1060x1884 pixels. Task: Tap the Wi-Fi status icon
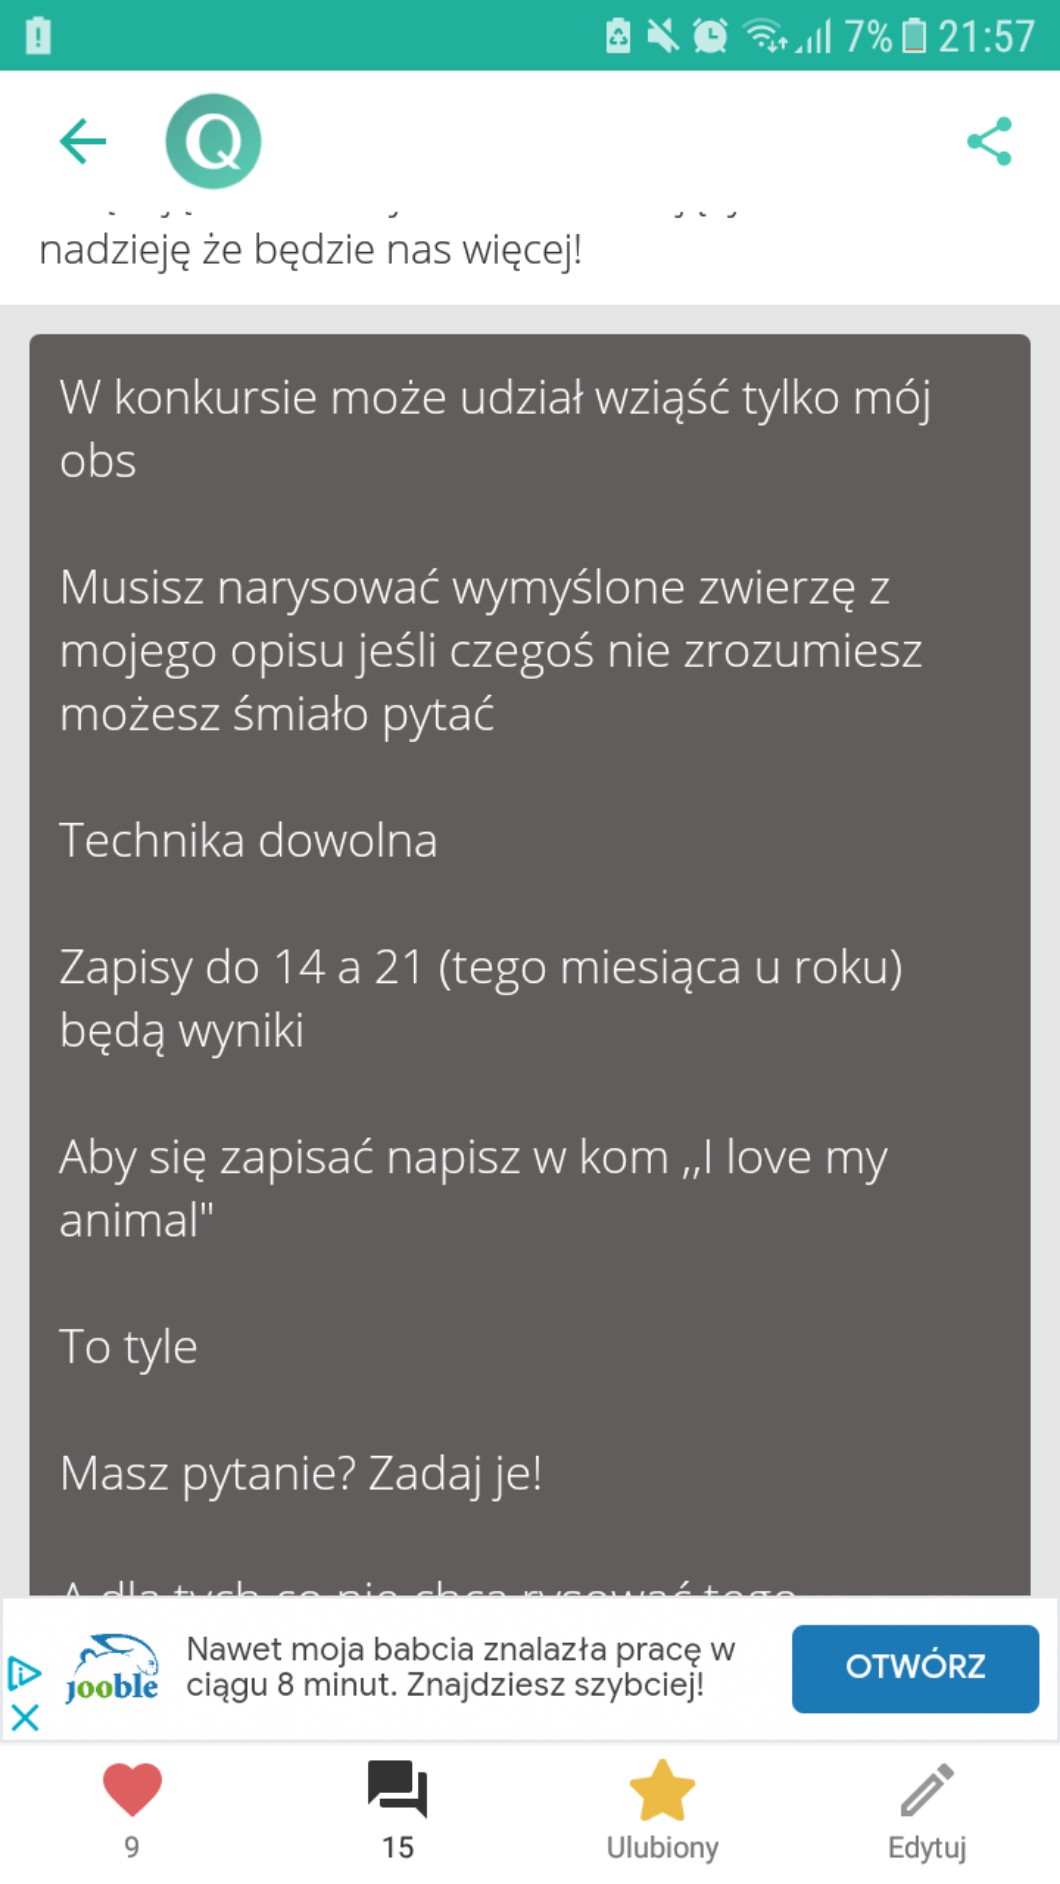click(x=765, y=37)
